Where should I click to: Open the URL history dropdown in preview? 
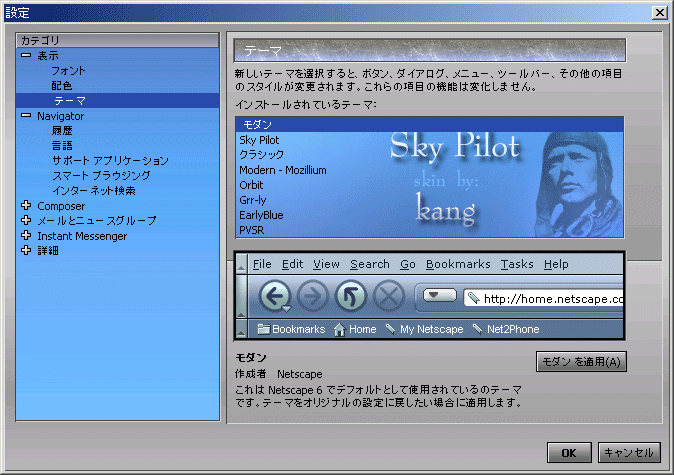point(439,295)
